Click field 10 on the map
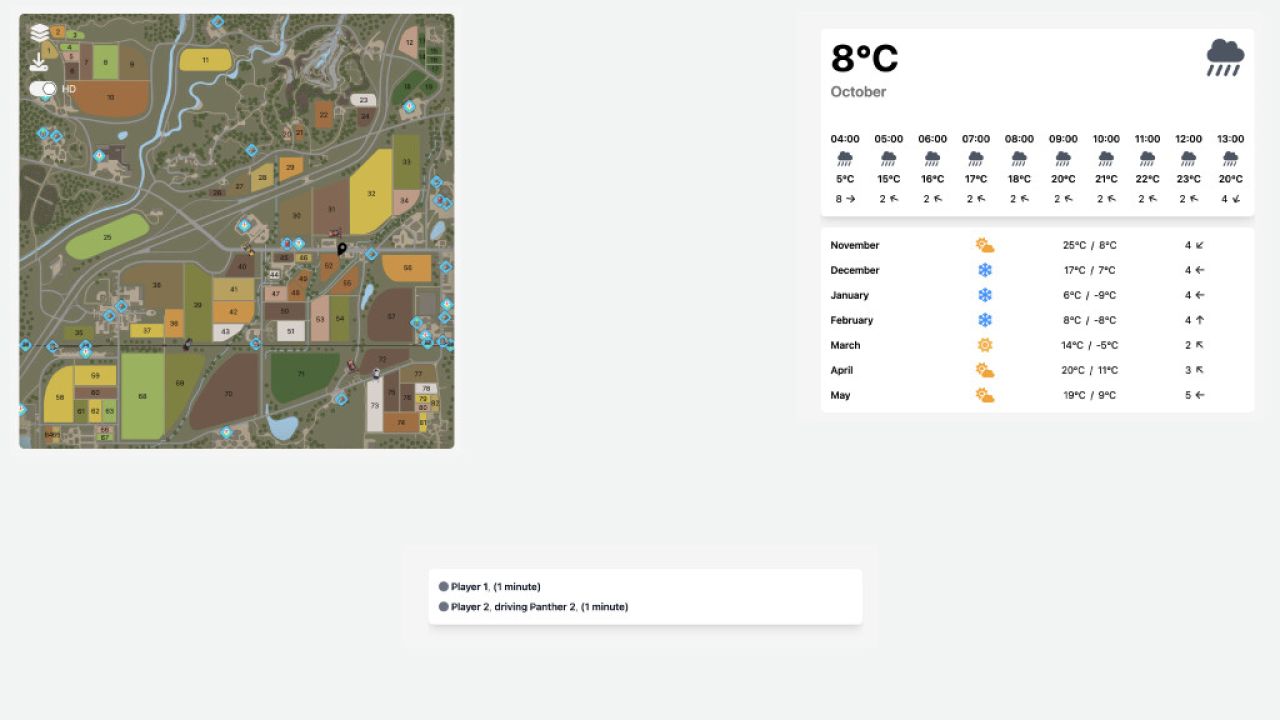The width and height of the screenshot is (1280, 720). point(112,97)
